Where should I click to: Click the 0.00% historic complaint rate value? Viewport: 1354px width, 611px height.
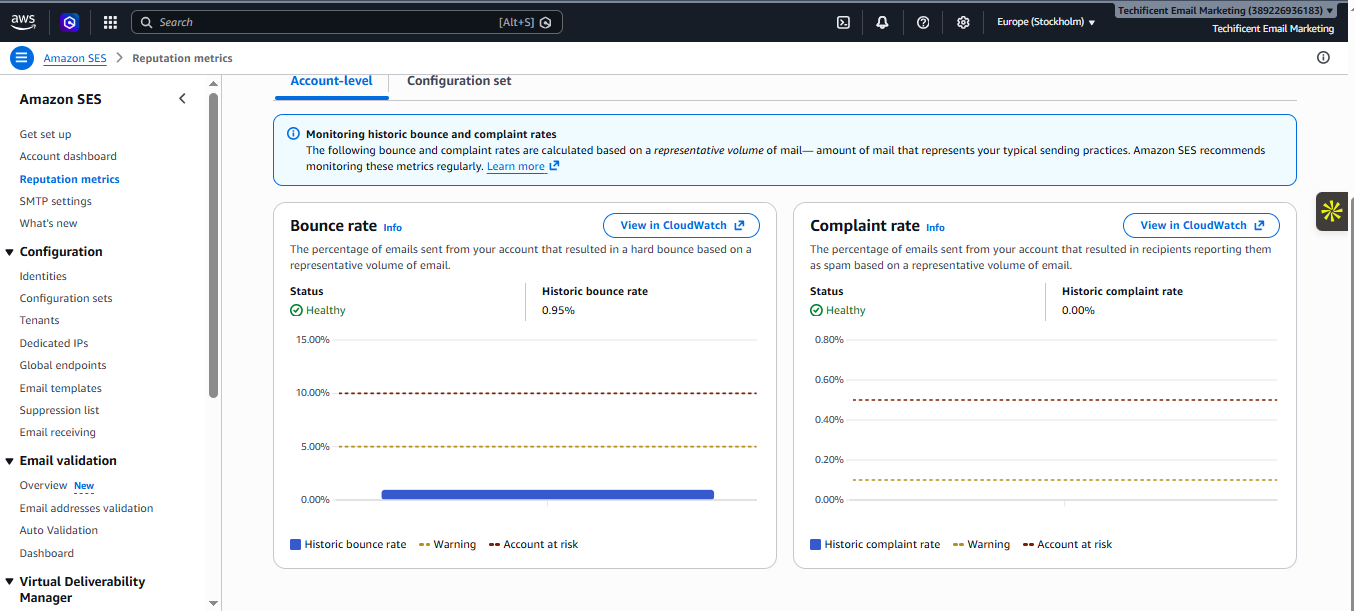coord(1078,310)
